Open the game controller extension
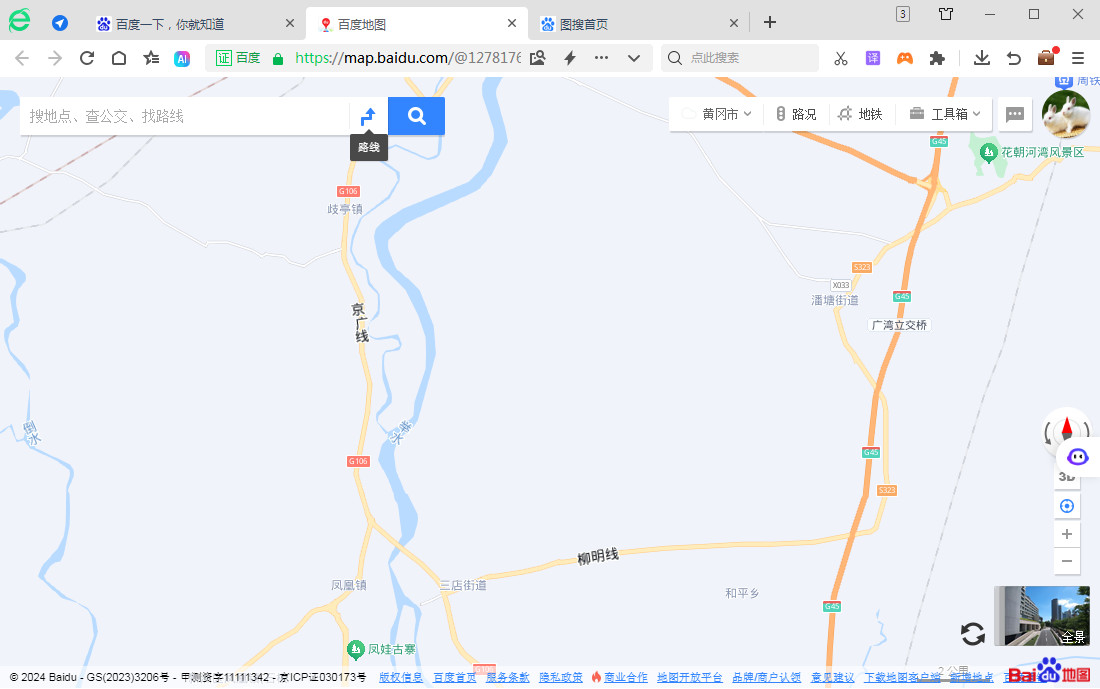Screen dimensions: 1100x689 pyautogui.click(x=905, y=58)
